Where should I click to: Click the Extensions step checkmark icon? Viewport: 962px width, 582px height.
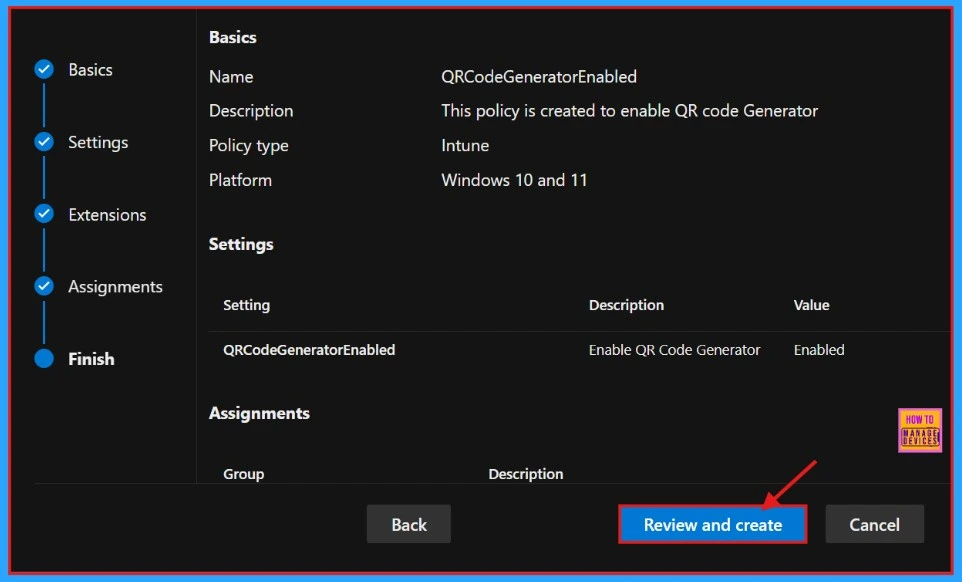click(x=44, y=214)
